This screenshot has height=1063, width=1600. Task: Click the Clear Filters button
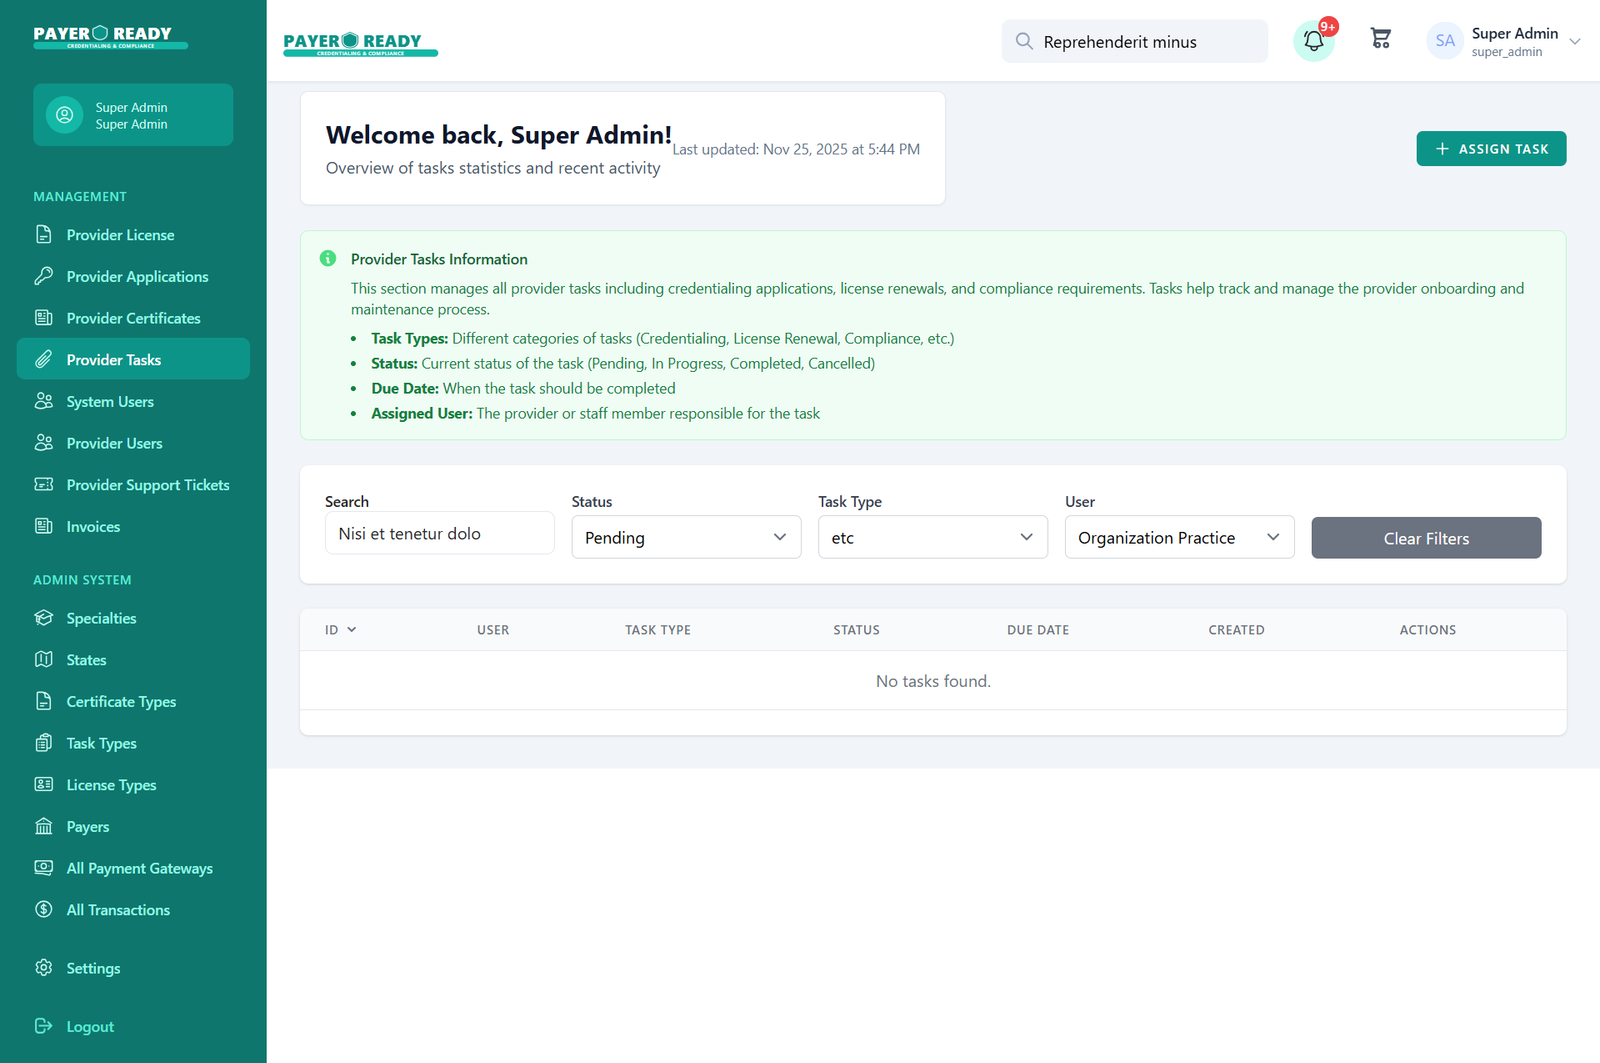pos(1426,538)
